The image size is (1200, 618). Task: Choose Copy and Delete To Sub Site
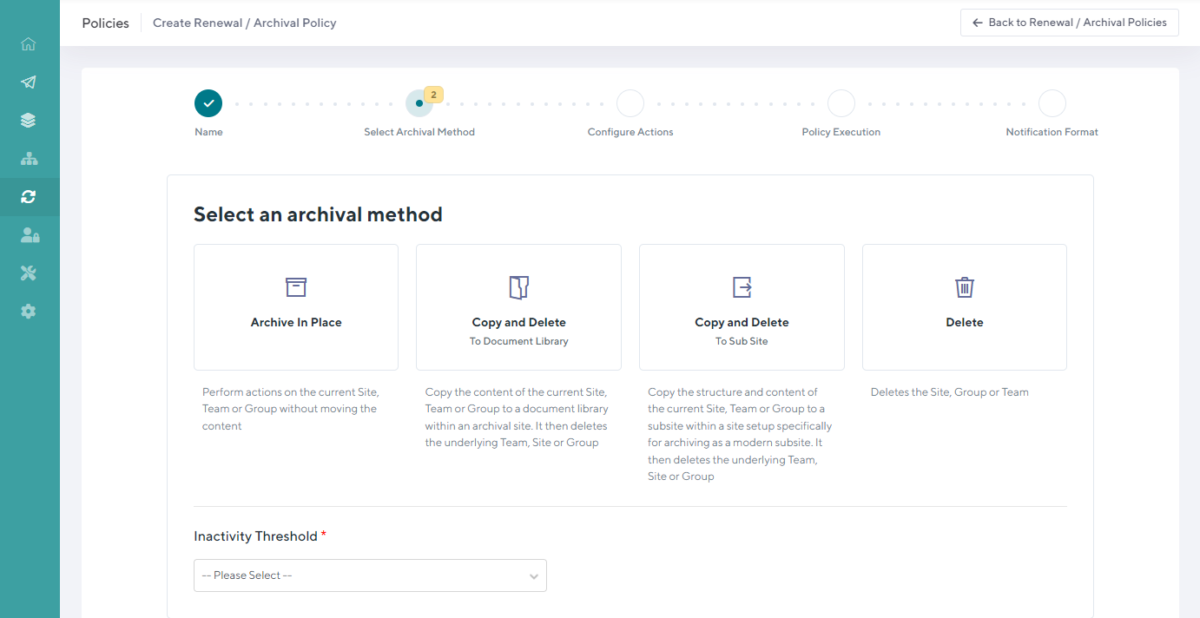(741, 307)
